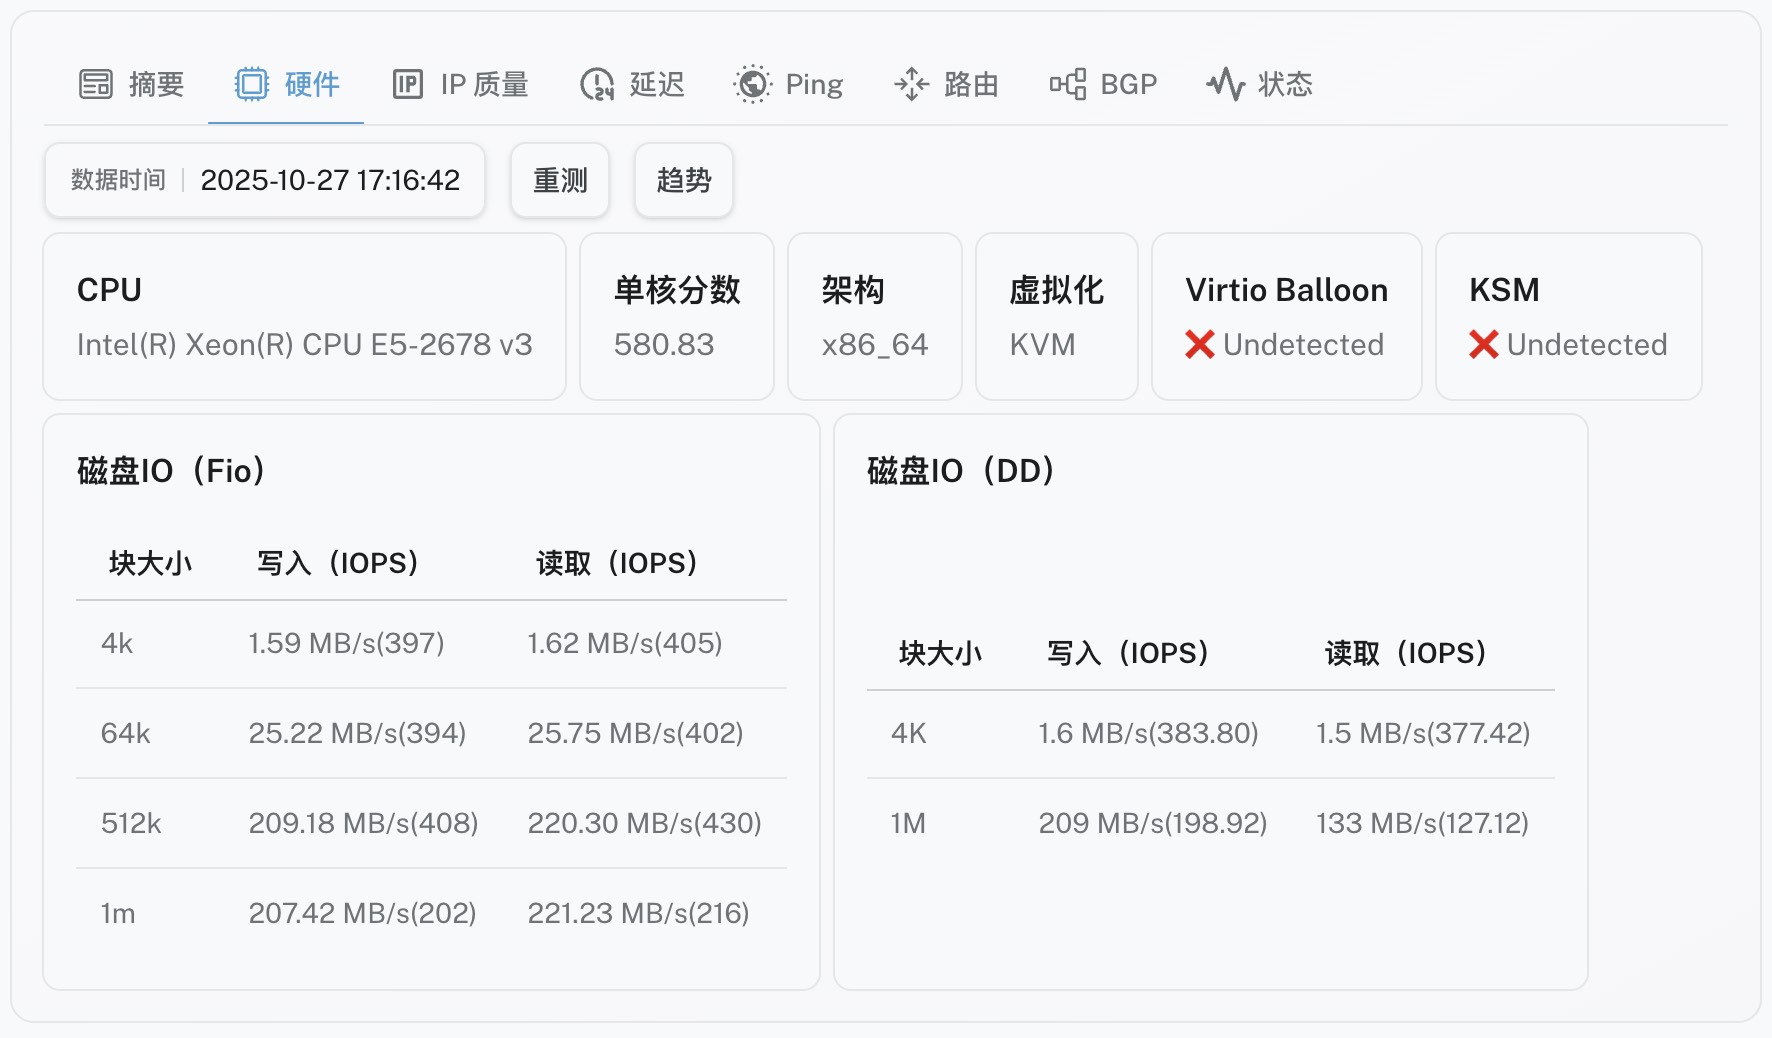Open the 延迟 tab

coord(632,84)
